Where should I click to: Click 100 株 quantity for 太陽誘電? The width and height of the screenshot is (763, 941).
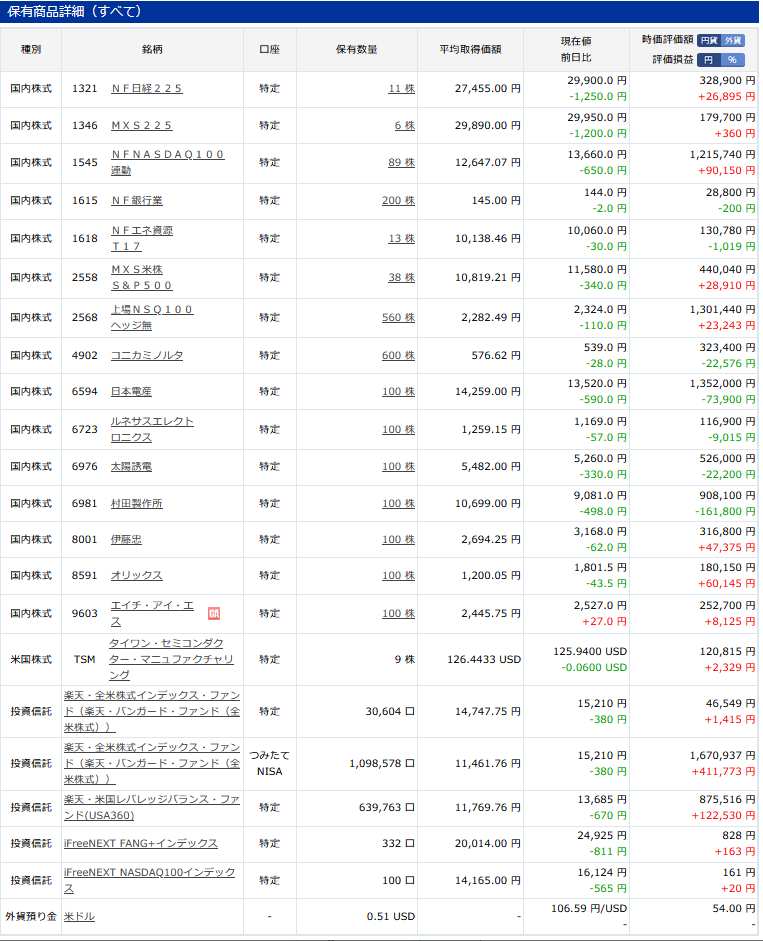(x=399, y=466)
